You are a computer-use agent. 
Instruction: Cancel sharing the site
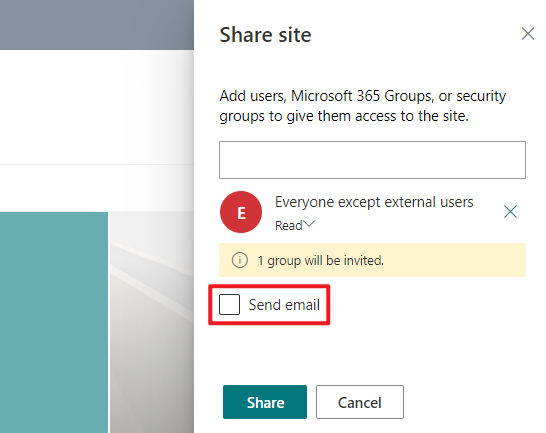(x=360, y=402)
